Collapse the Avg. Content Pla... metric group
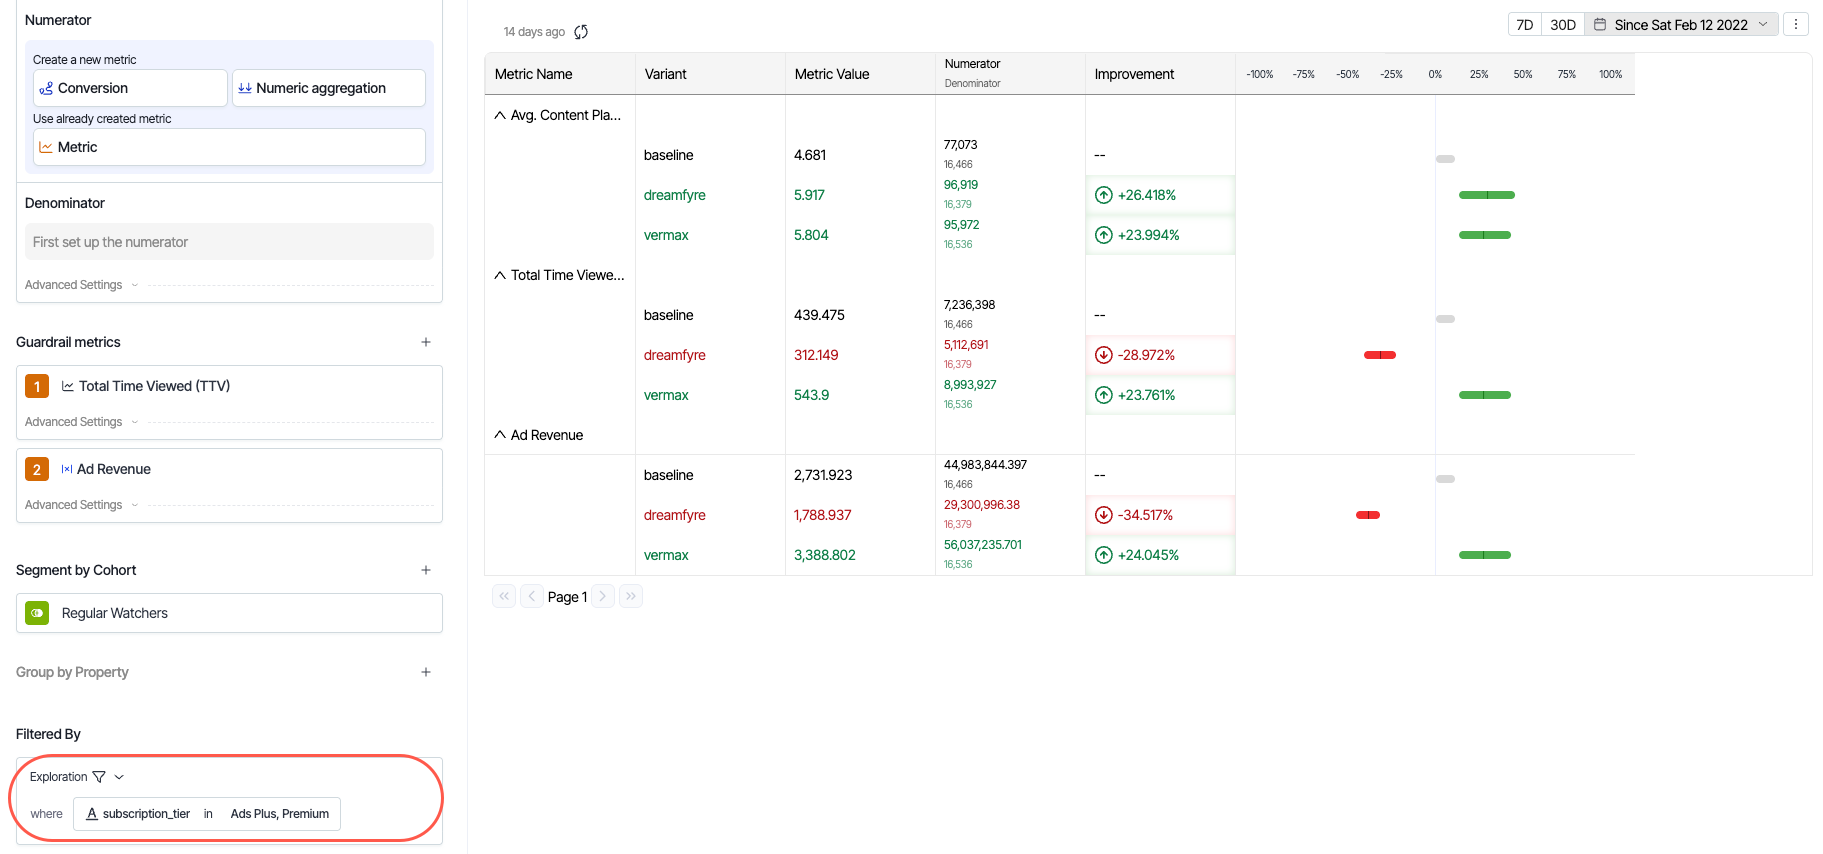Image resolution: width=1823 pixels, height=854 pixels. coord(500,115)
